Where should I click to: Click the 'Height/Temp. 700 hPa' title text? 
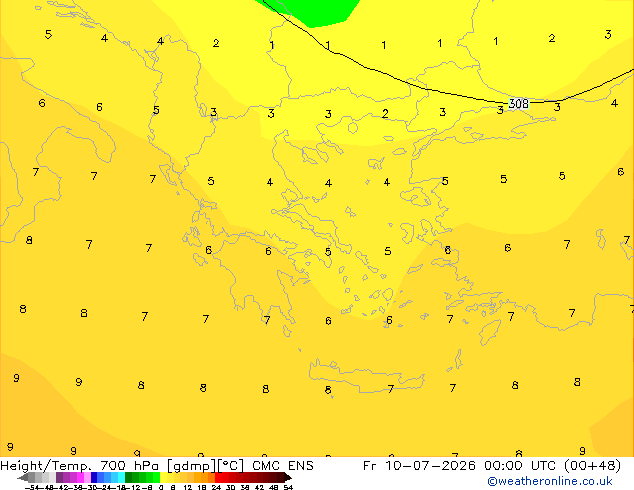80,466
